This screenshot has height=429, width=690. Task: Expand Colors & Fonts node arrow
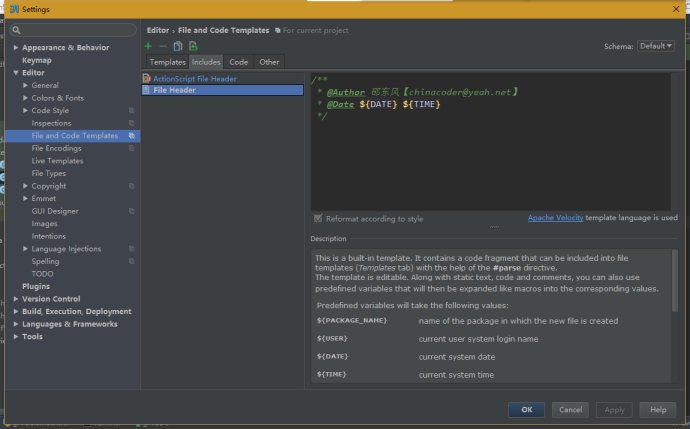click(25, 98)
